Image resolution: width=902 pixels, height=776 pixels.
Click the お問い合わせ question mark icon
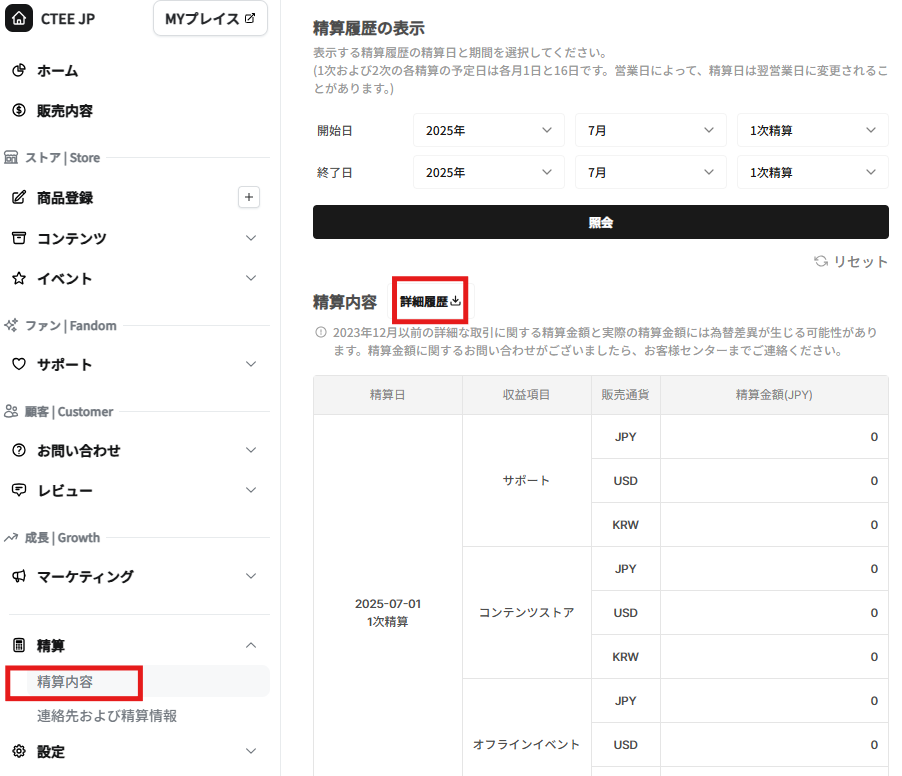(19, 451)
